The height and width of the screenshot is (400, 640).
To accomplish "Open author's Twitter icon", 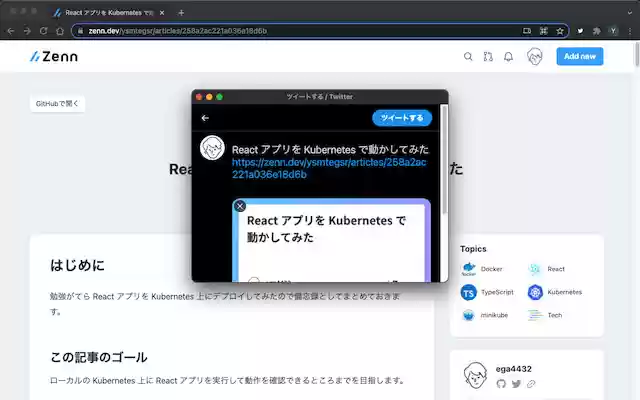I will 516,384.
